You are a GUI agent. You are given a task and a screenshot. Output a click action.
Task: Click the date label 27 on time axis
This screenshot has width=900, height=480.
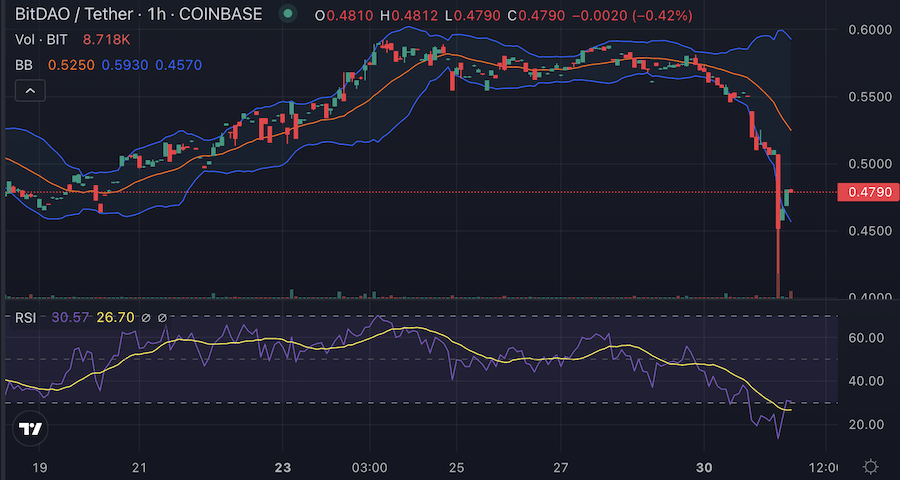[x=561, y=466]
